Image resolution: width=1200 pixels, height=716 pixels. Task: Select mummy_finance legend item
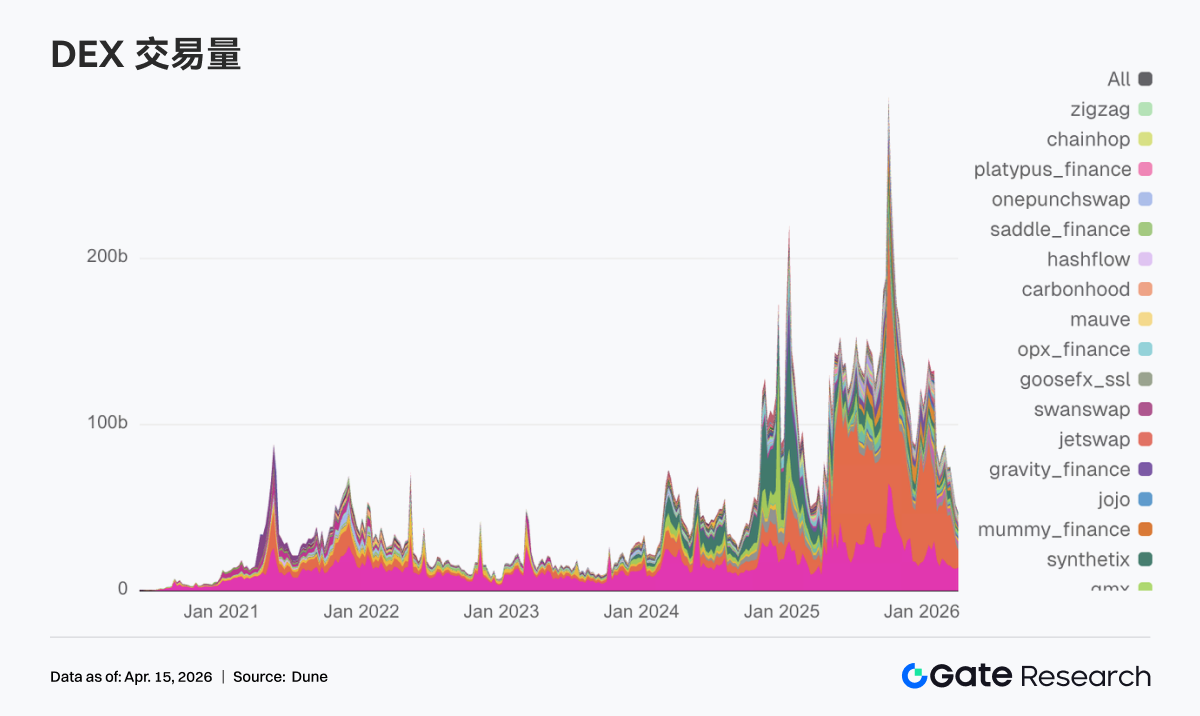[1053, 530]
